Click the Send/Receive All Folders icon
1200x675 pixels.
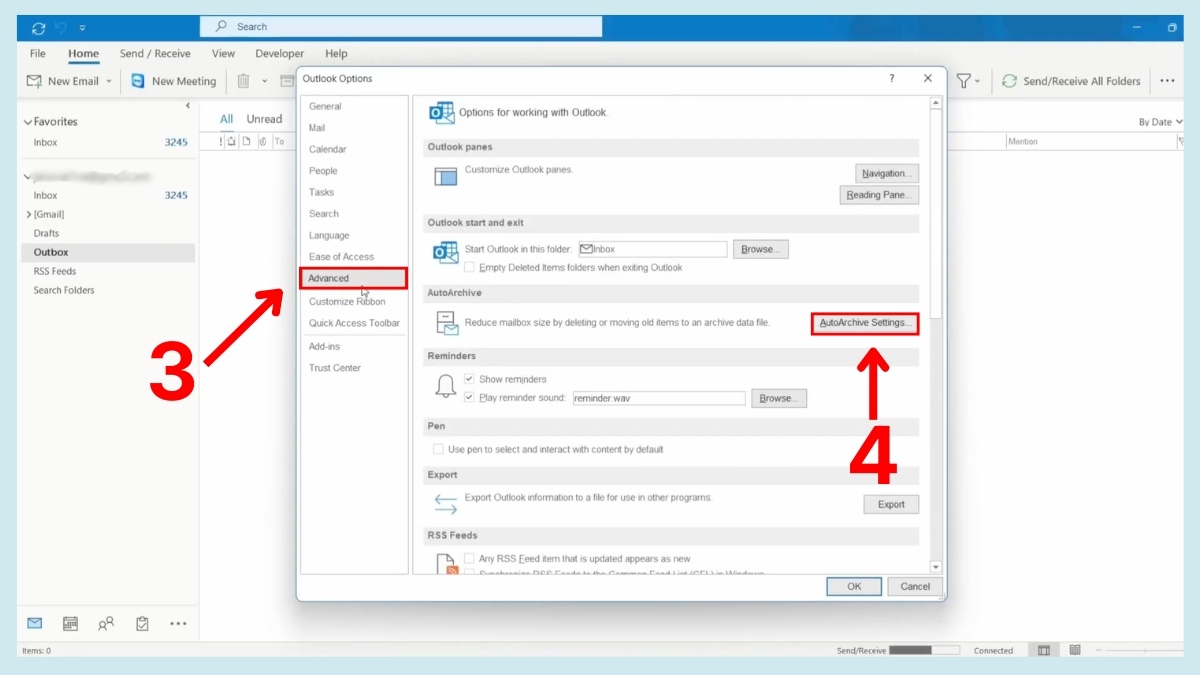pos(1009,81)
